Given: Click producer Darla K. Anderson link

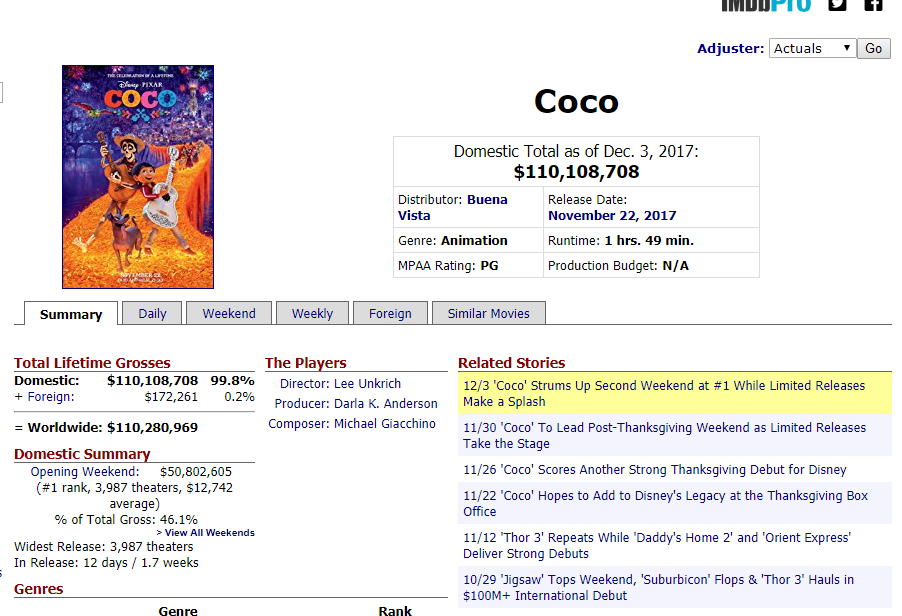Looking at the screenshot, I should (385, 403).
